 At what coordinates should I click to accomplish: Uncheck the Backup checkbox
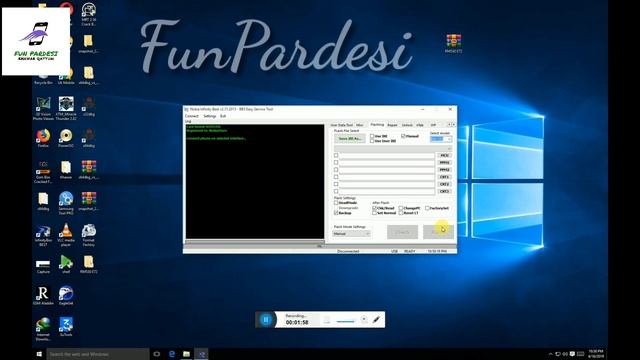(336, 213)
